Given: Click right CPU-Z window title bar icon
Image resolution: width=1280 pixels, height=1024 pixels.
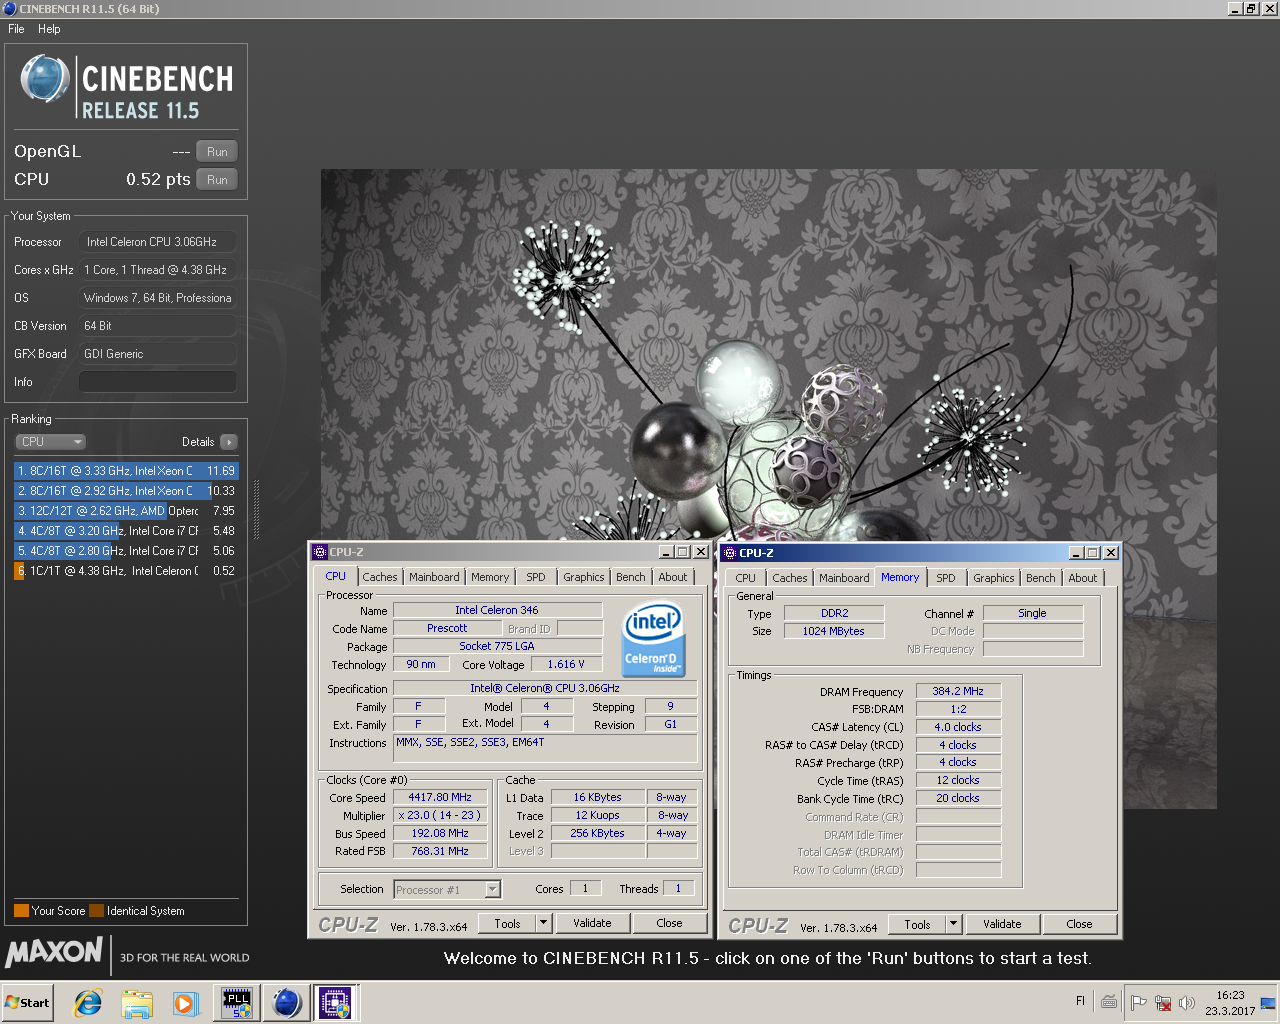Looking at the screenshot, I should pyautogui.click(x=730, y=553).
